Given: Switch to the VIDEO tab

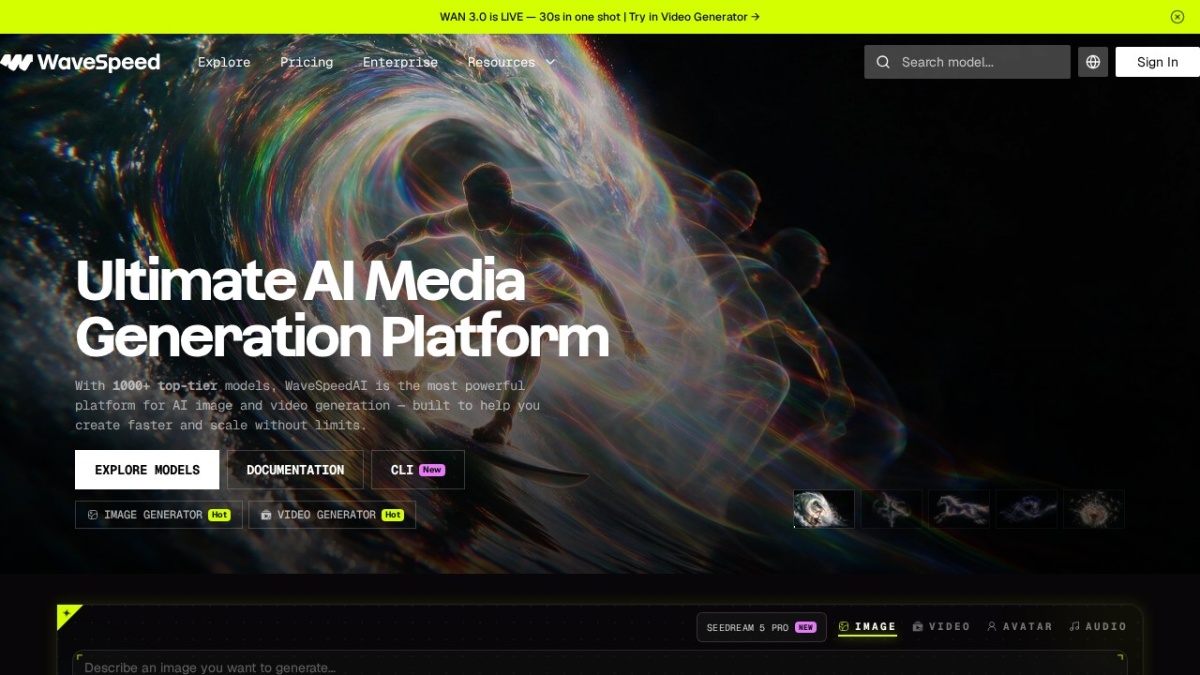Looking at the screenshot, I should 941,627.
